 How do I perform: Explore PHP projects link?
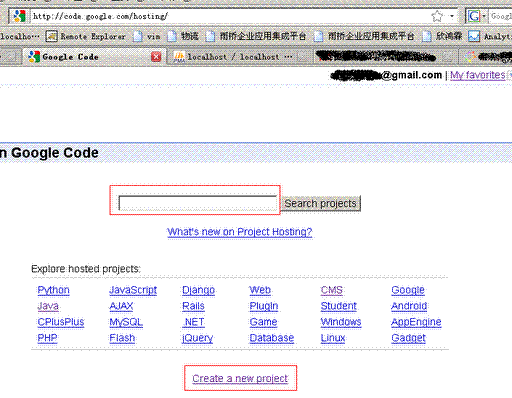pos(47,338)
